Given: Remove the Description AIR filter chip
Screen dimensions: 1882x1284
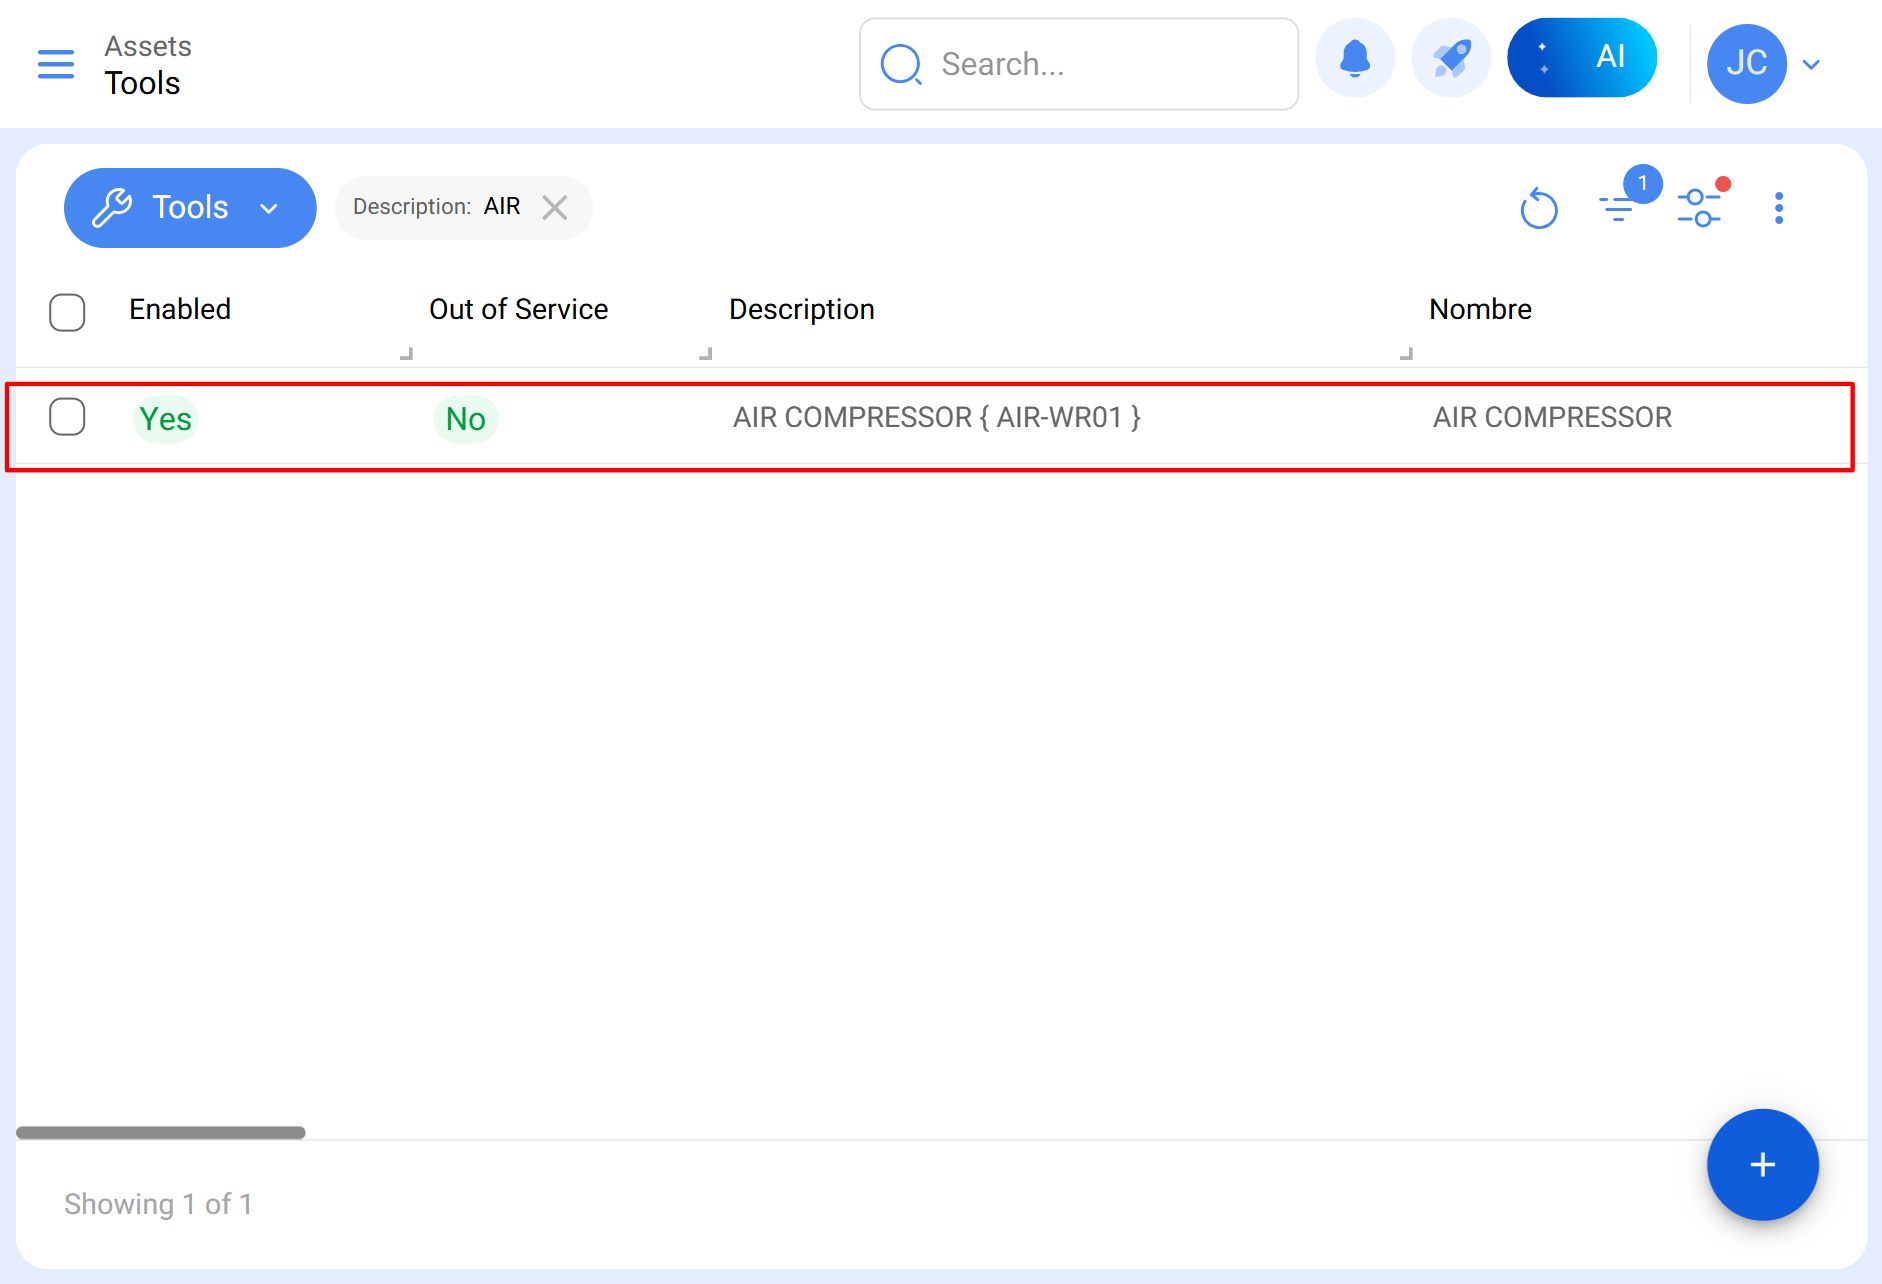Looking at the screenshot, I should [555, 207].
